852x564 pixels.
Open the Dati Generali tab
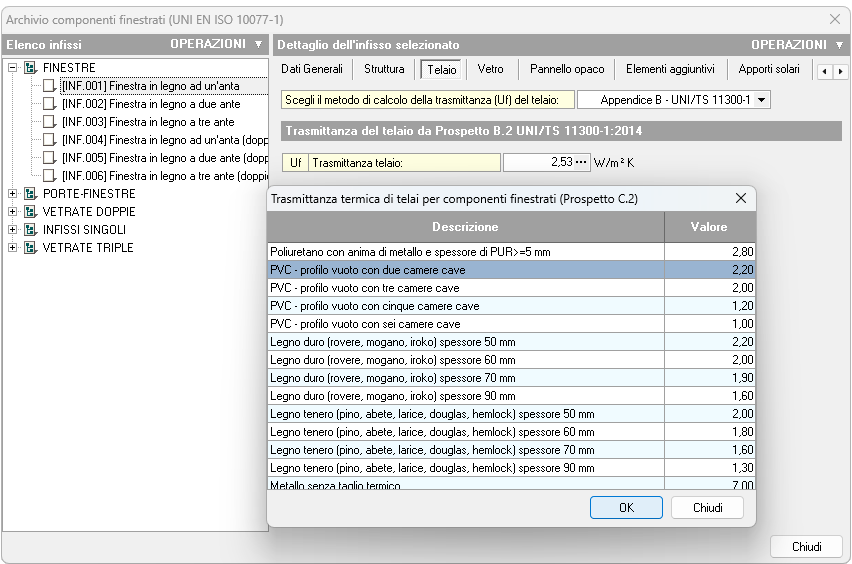pos(312,69)
